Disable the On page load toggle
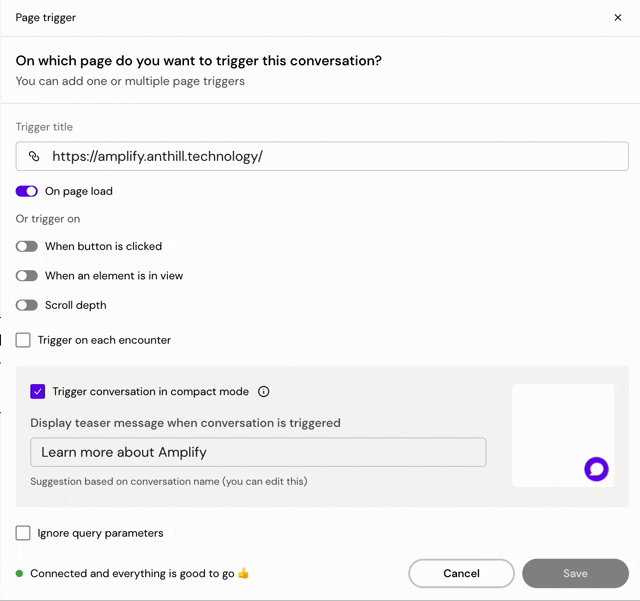The width and height of the screenshot is (640, 601). 27,191
